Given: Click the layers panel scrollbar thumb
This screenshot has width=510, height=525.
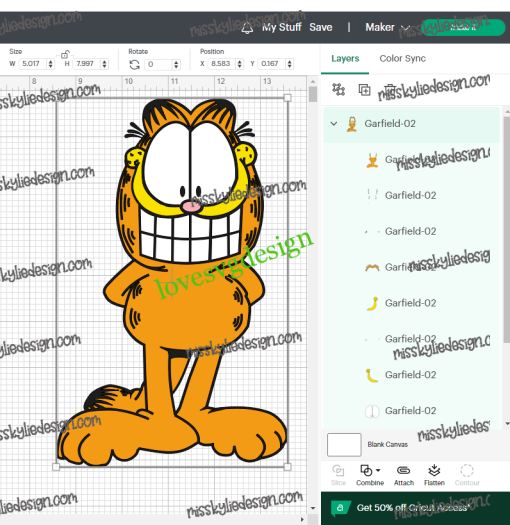Looking at the screenshot, I should point(507,229).
